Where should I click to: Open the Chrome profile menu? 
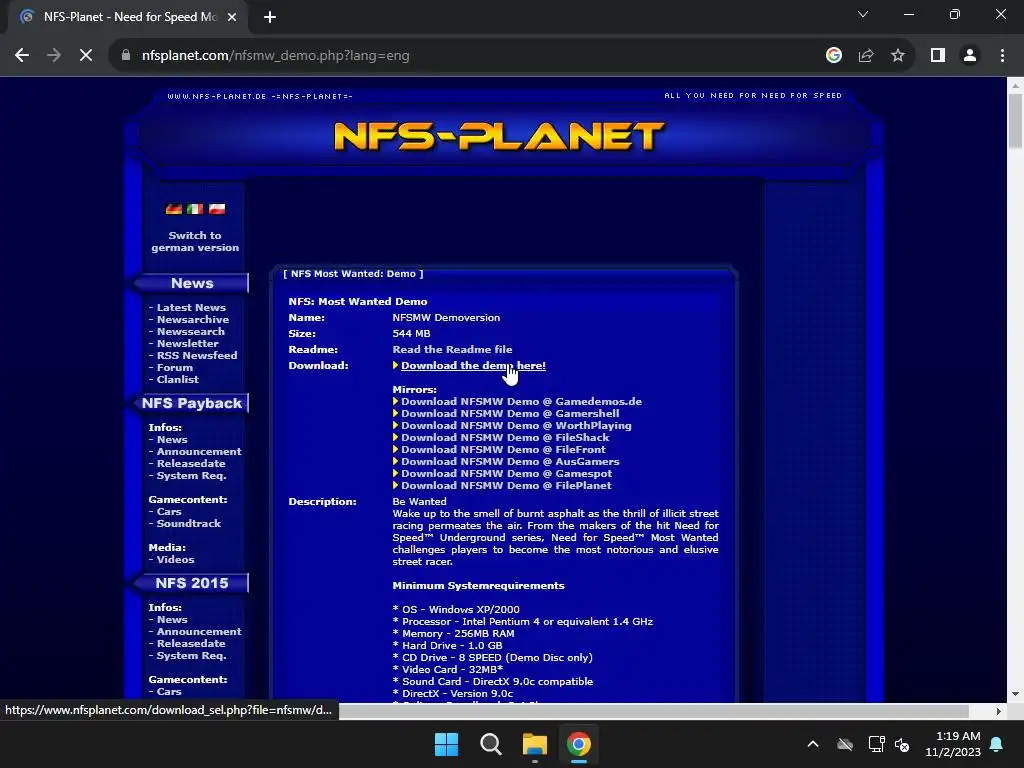coord(970,56)
